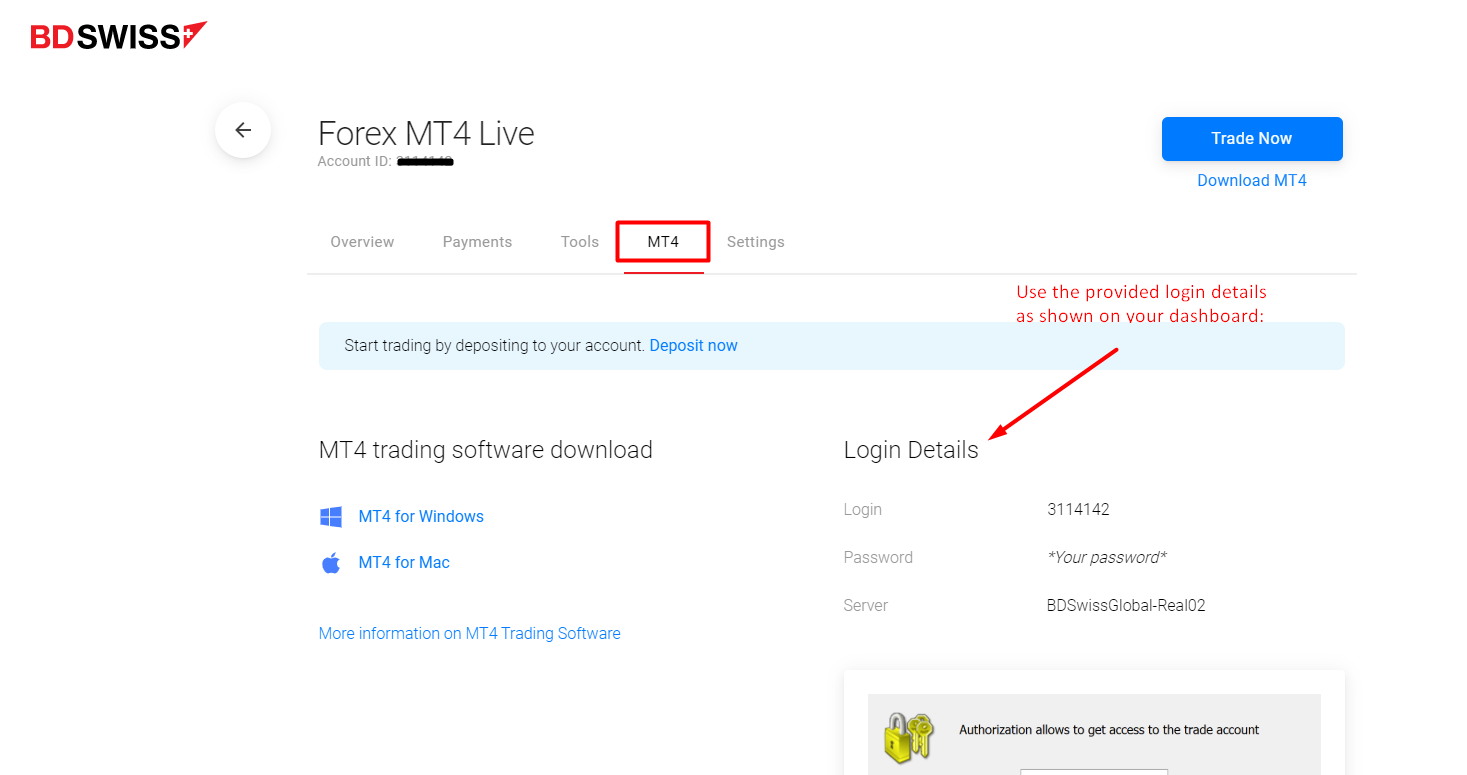Open More information on MT4 Trading Software
Screen dimensions: 1467x775
470,634
